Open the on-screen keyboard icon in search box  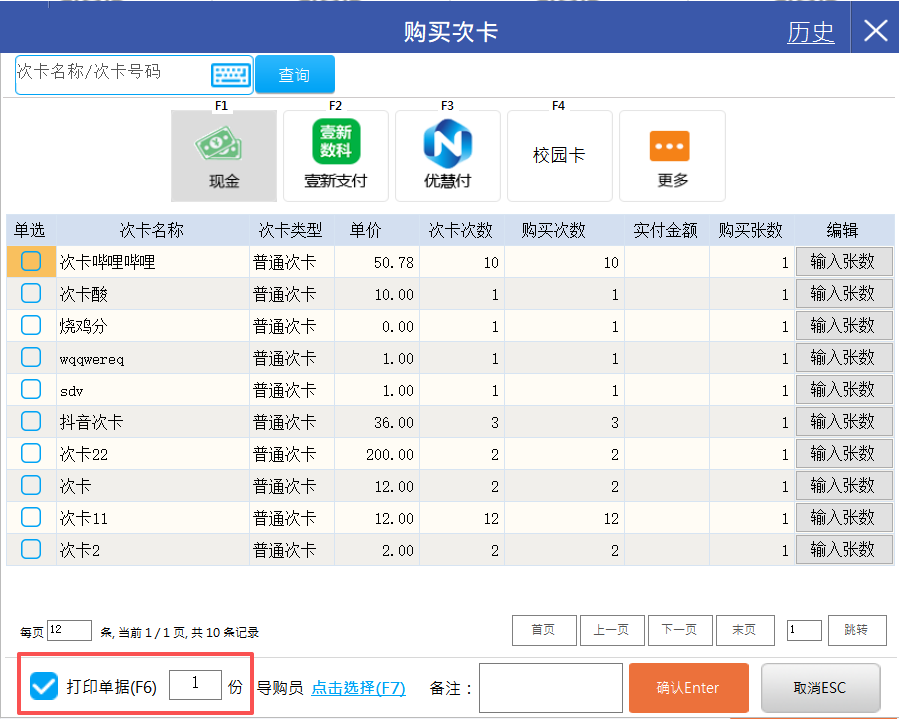[230, 74]
